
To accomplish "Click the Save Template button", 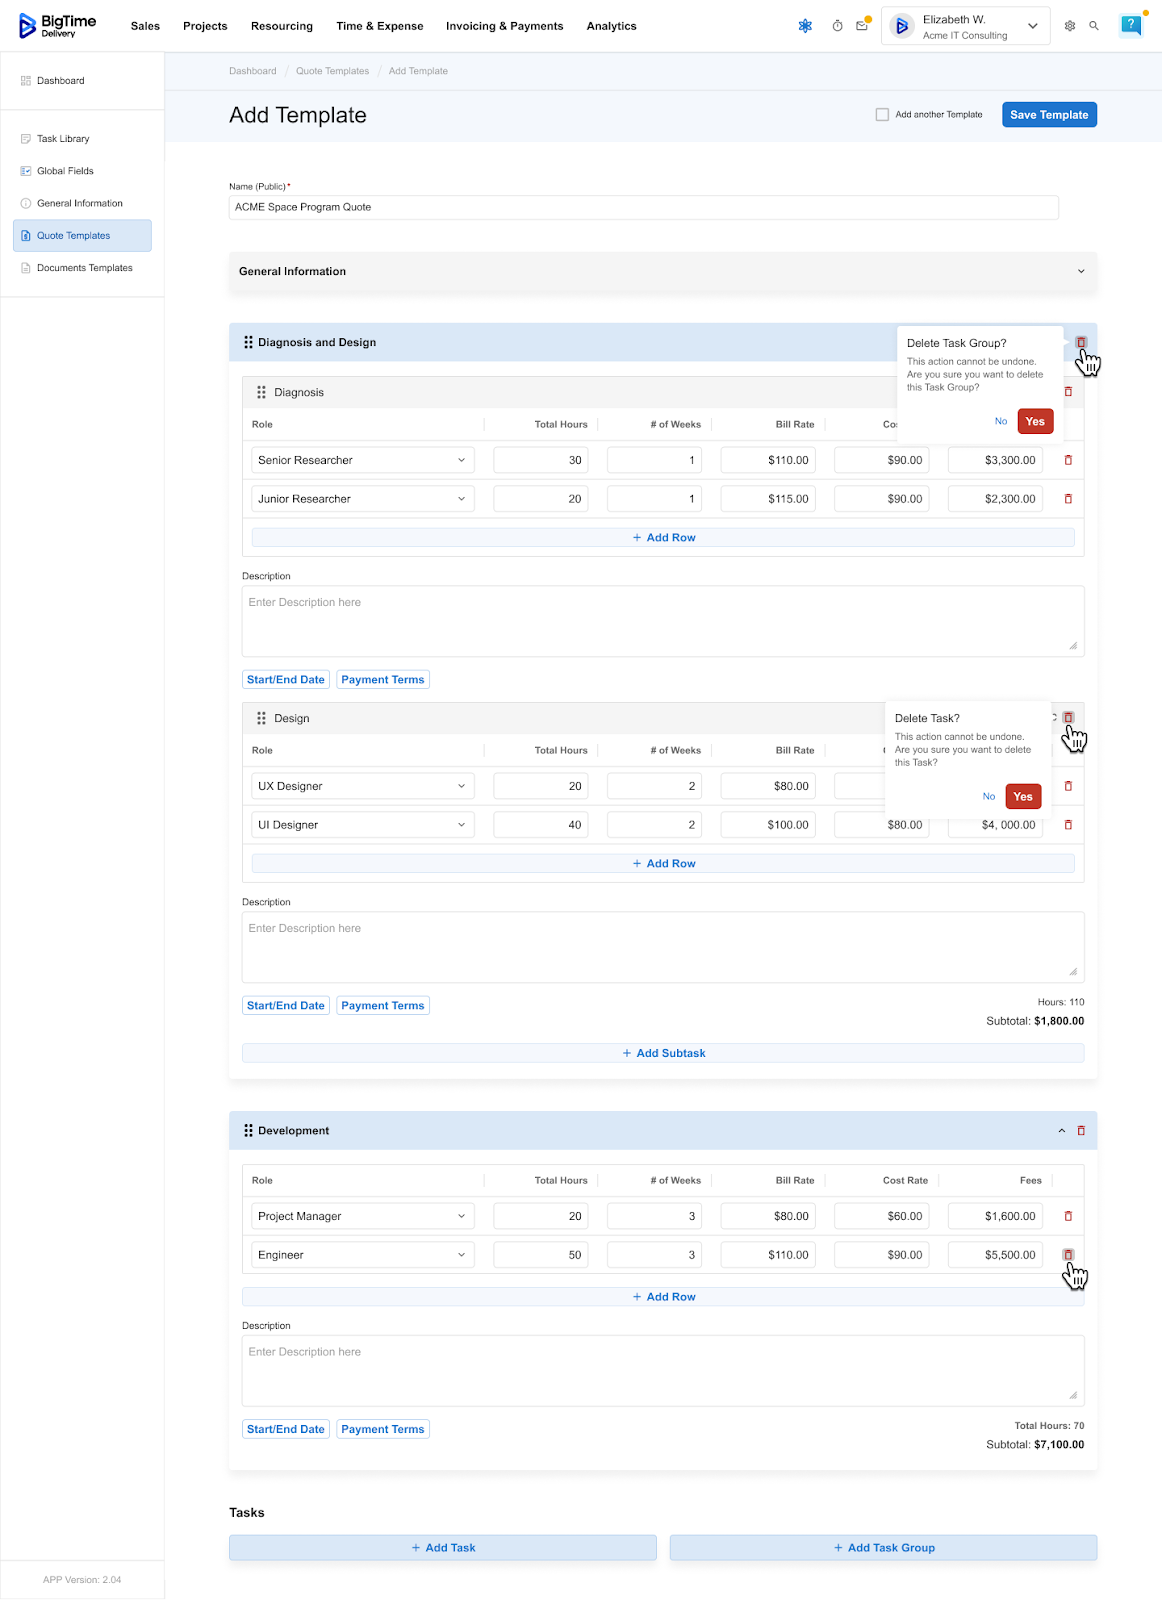I will (1049, 115).
